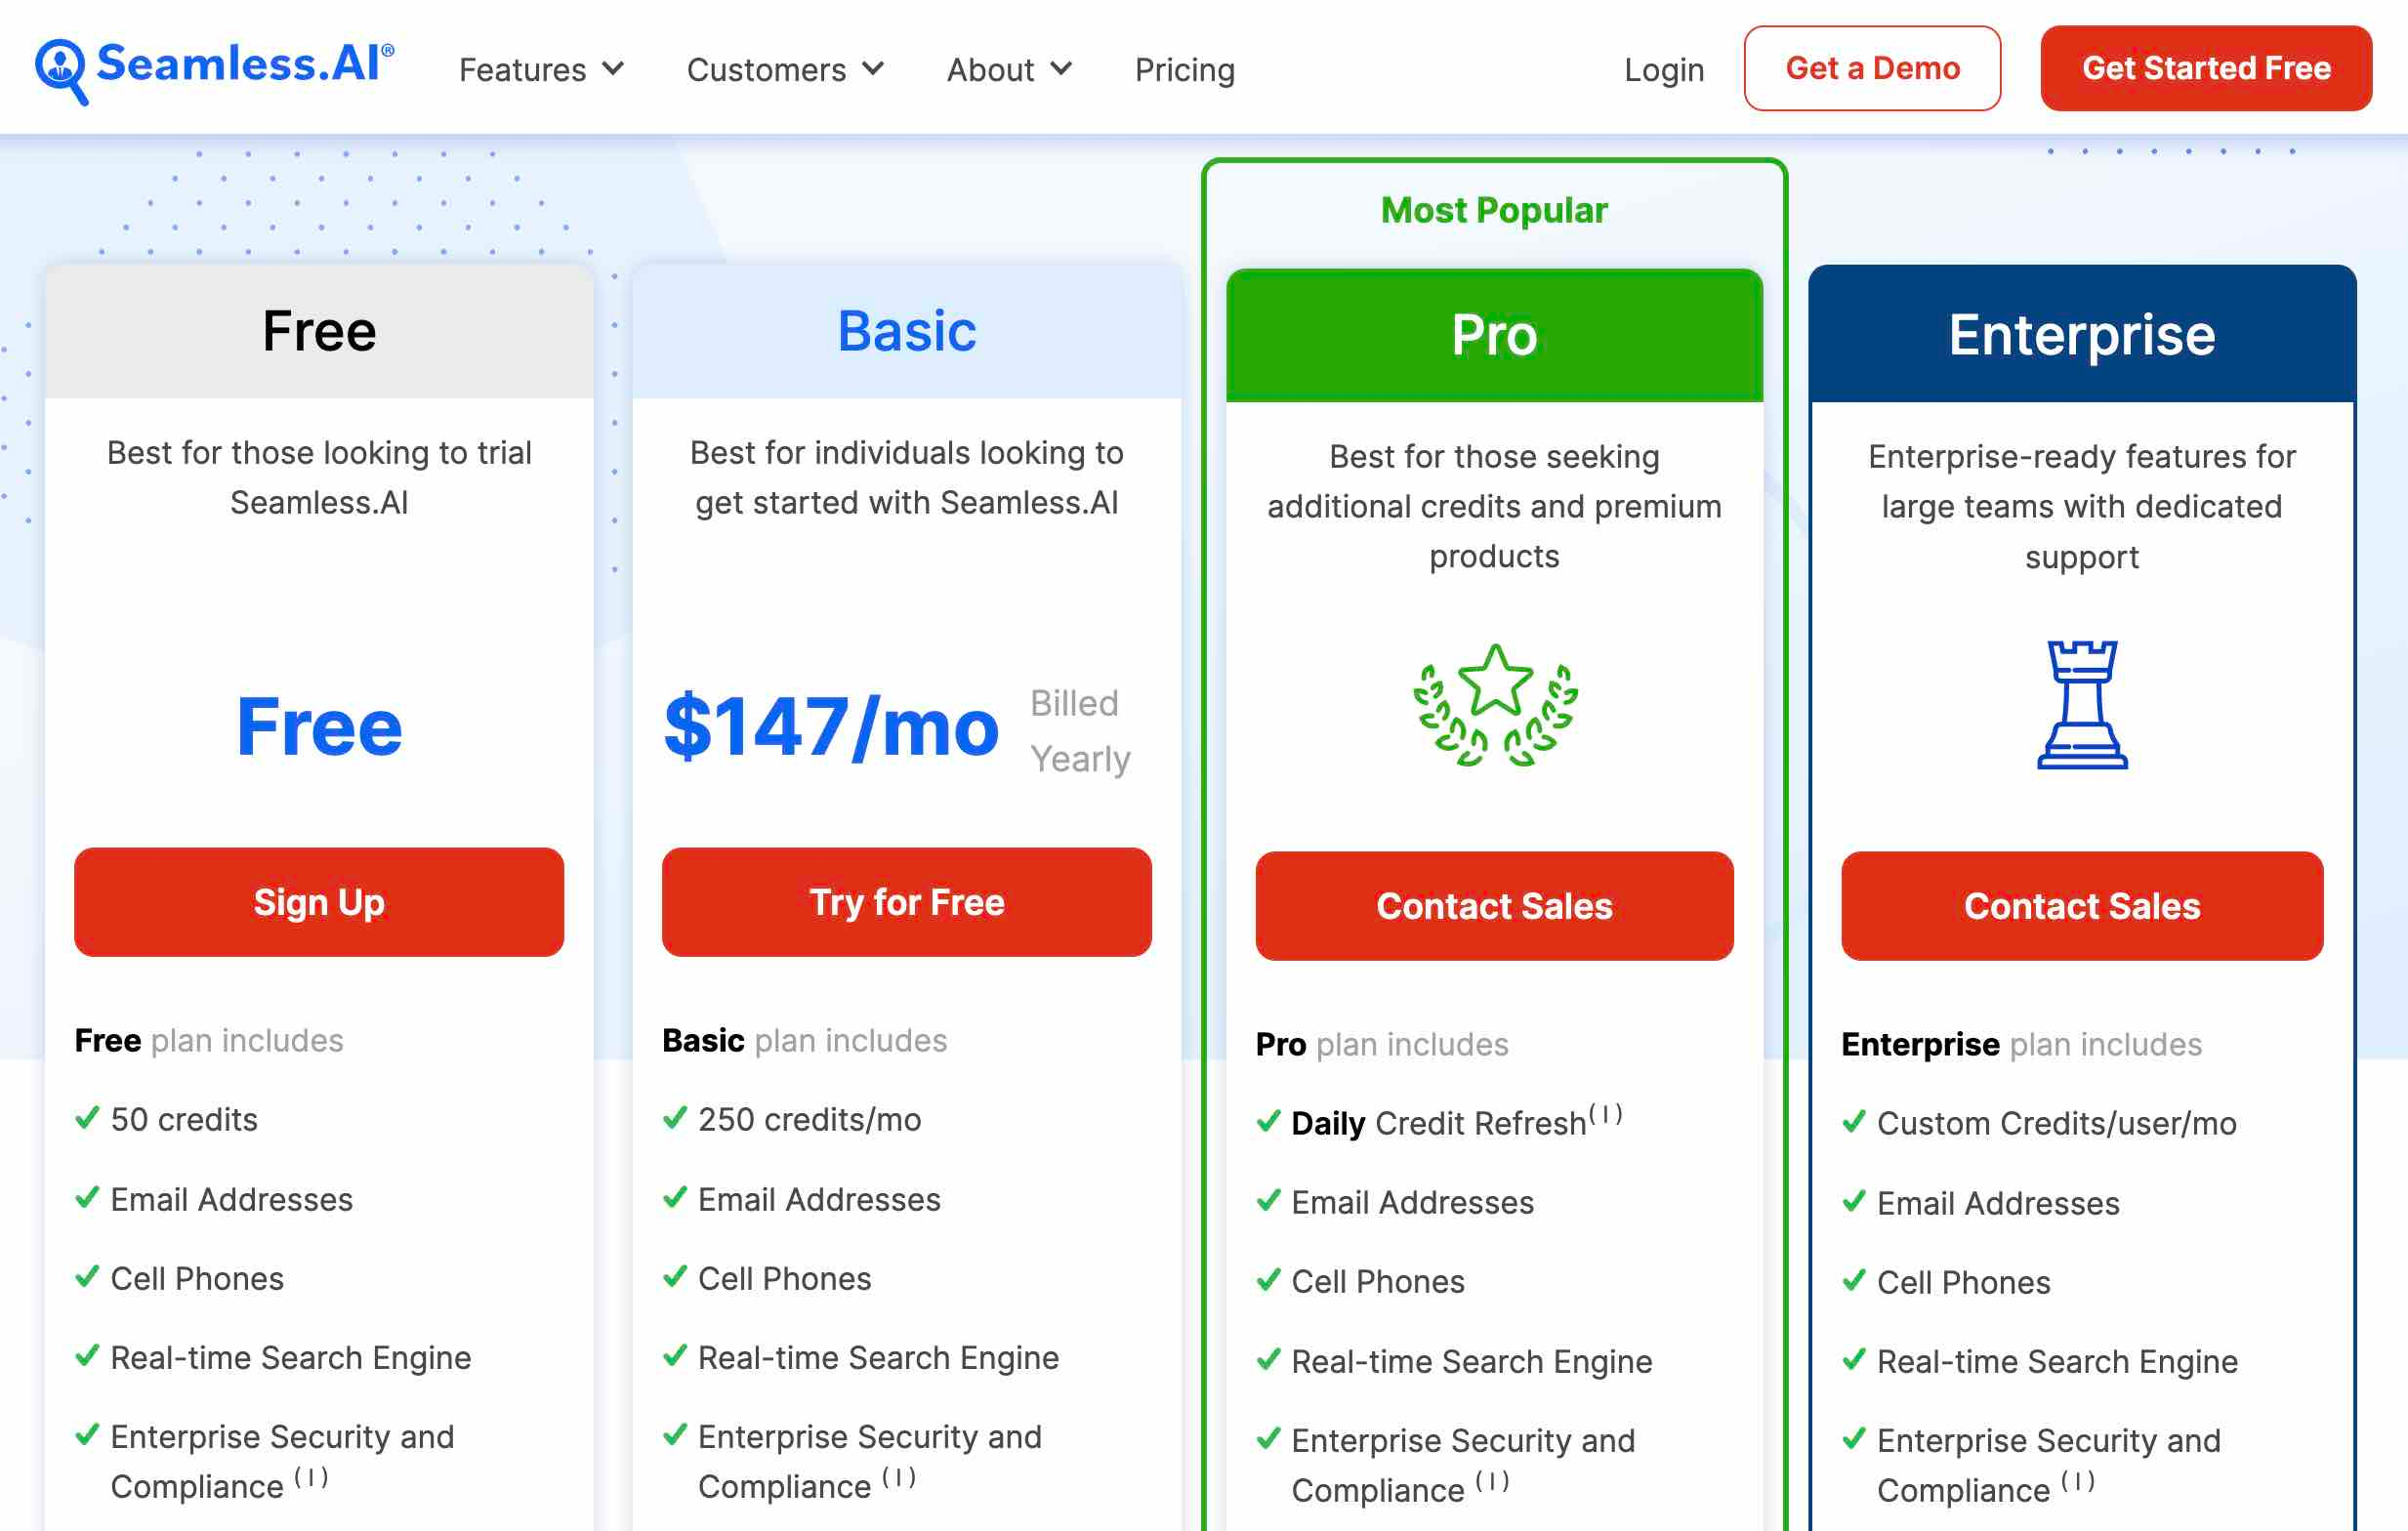The height and width of the screenshot is (1531, 2408).
Task: Click the 50 credits checkmark
Action: pyautogui.click(x=87, y=1118)
